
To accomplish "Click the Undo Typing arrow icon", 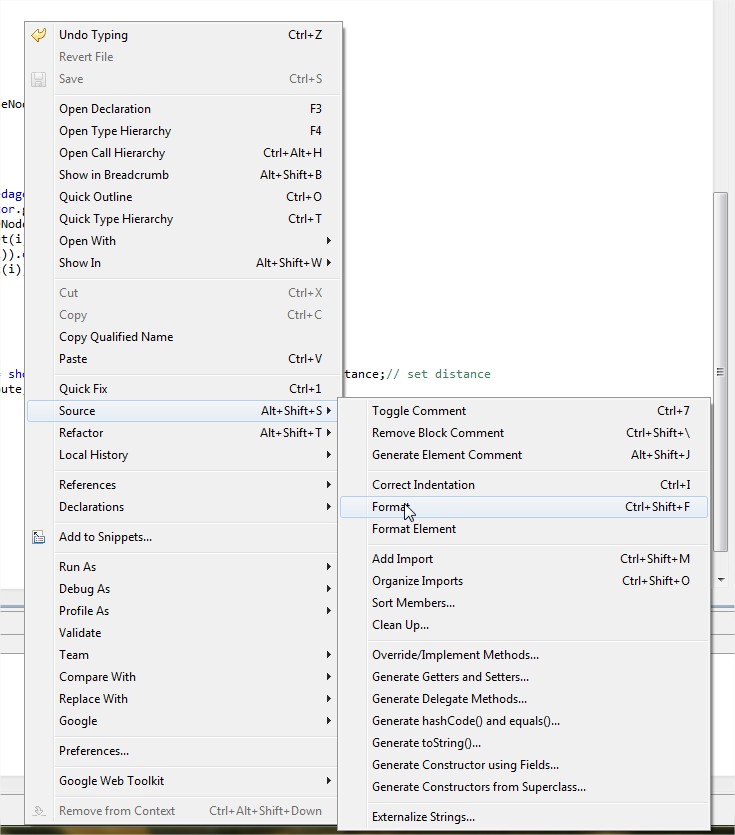I will 38,35.
